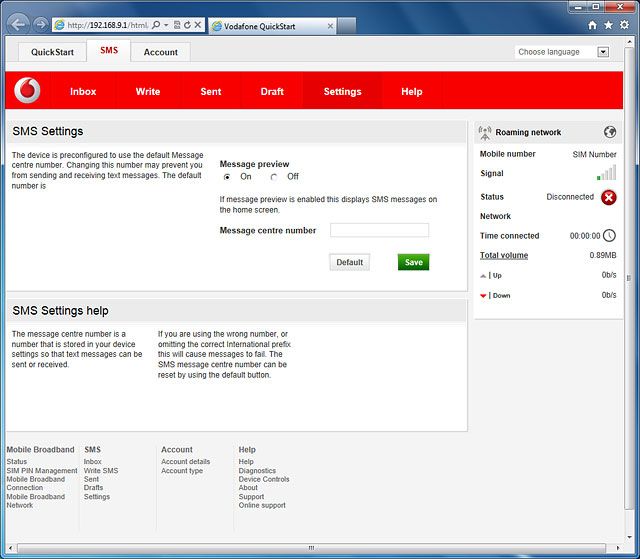Image resolution: width=640 pixels, height=559 pixels.
Task: Click the clock icon next to Time connected
Action: click(609, 235)
